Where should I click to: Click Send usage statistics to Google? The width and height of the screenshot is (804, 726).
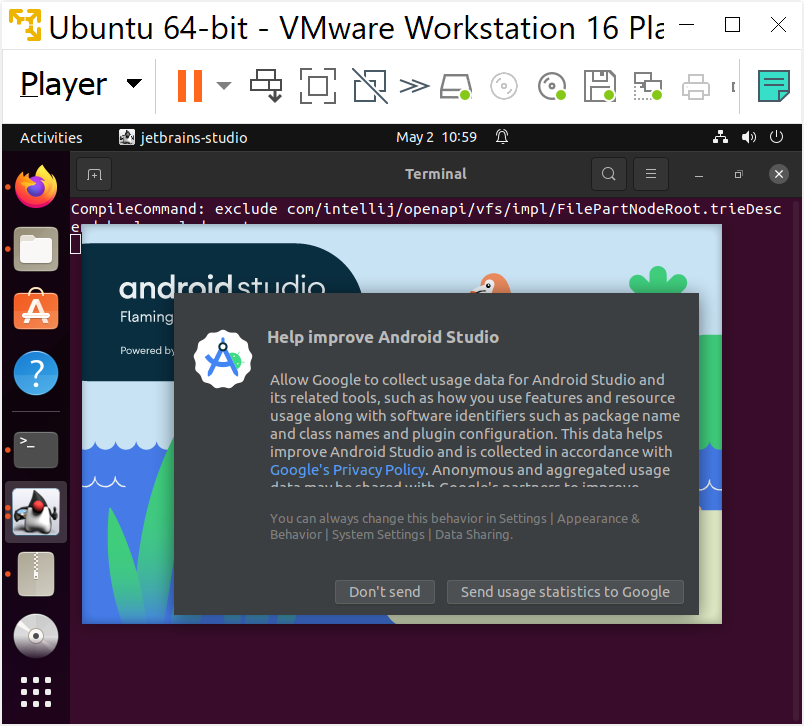[x=565, y=592]
